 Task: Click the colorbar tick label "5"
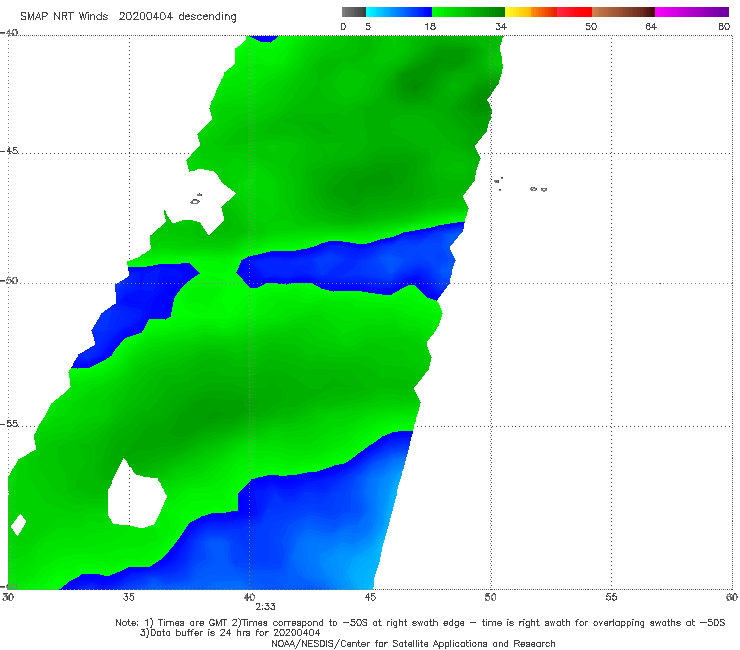(368, 26)
